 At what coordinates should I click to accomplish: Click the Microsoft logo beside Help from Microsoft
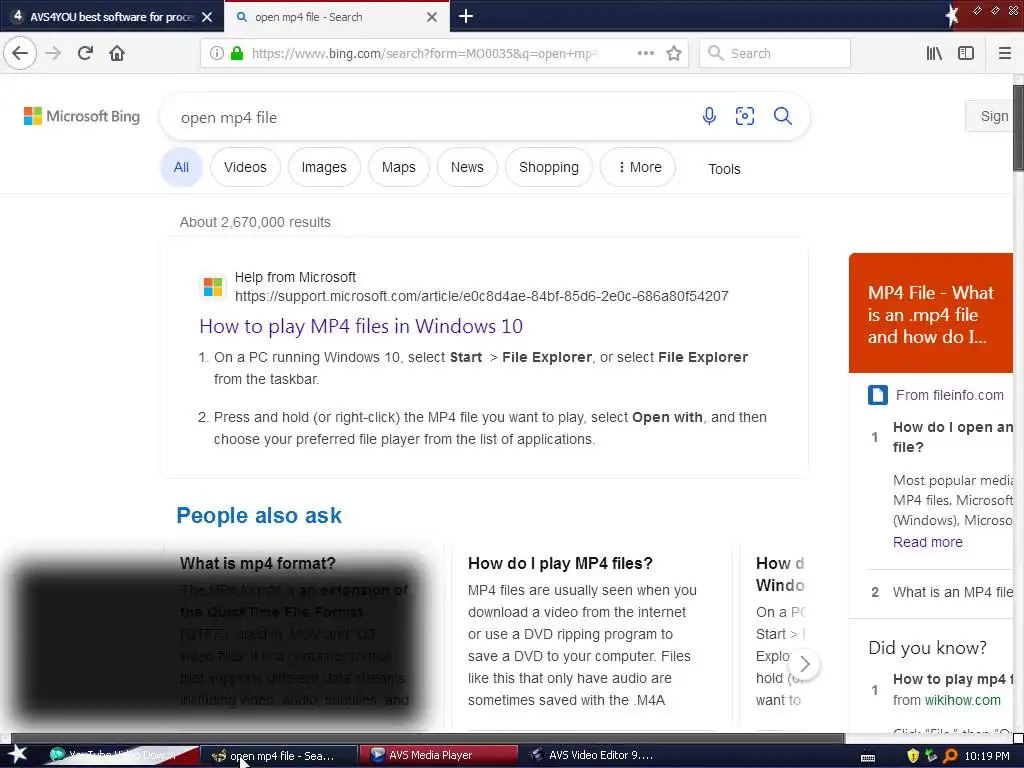point(212,287)
